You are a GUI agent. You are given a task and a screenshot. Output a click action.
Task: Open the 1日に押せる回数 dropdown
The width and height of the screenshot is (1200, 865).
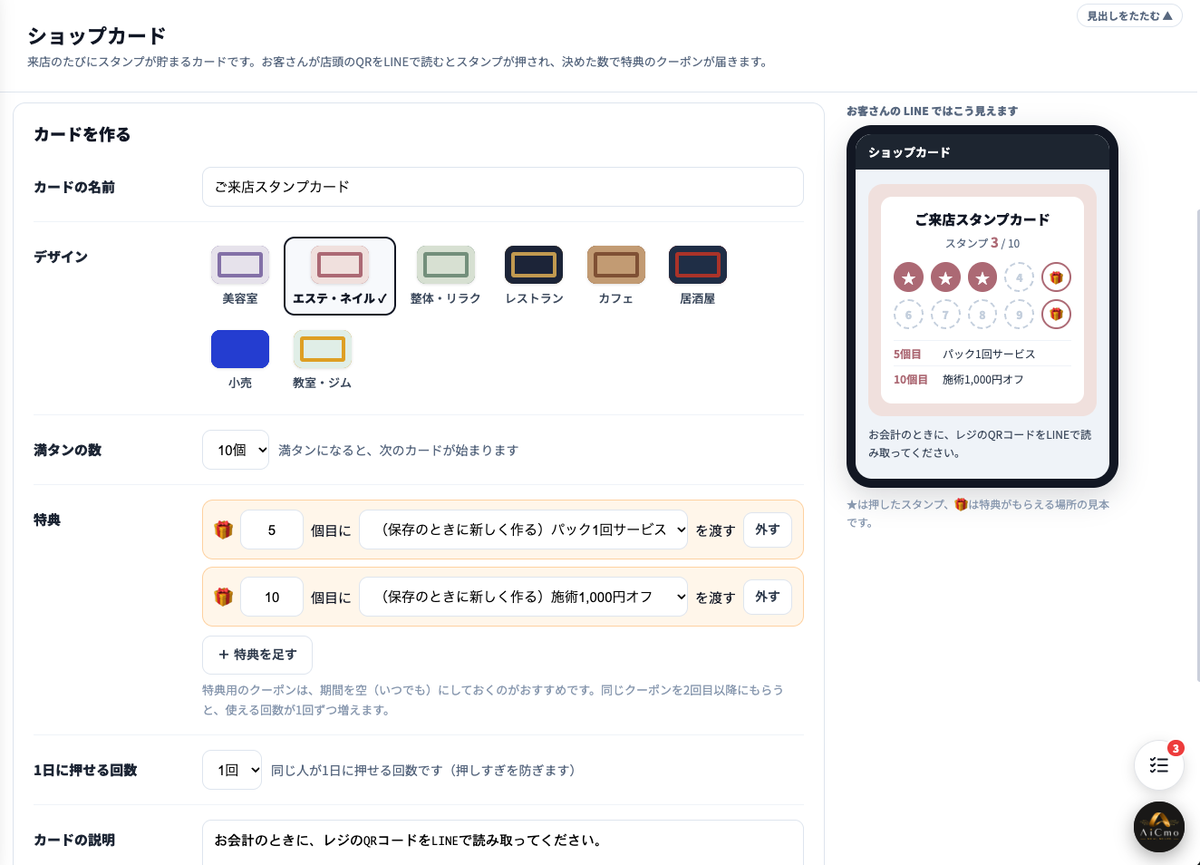click(232, 770)
